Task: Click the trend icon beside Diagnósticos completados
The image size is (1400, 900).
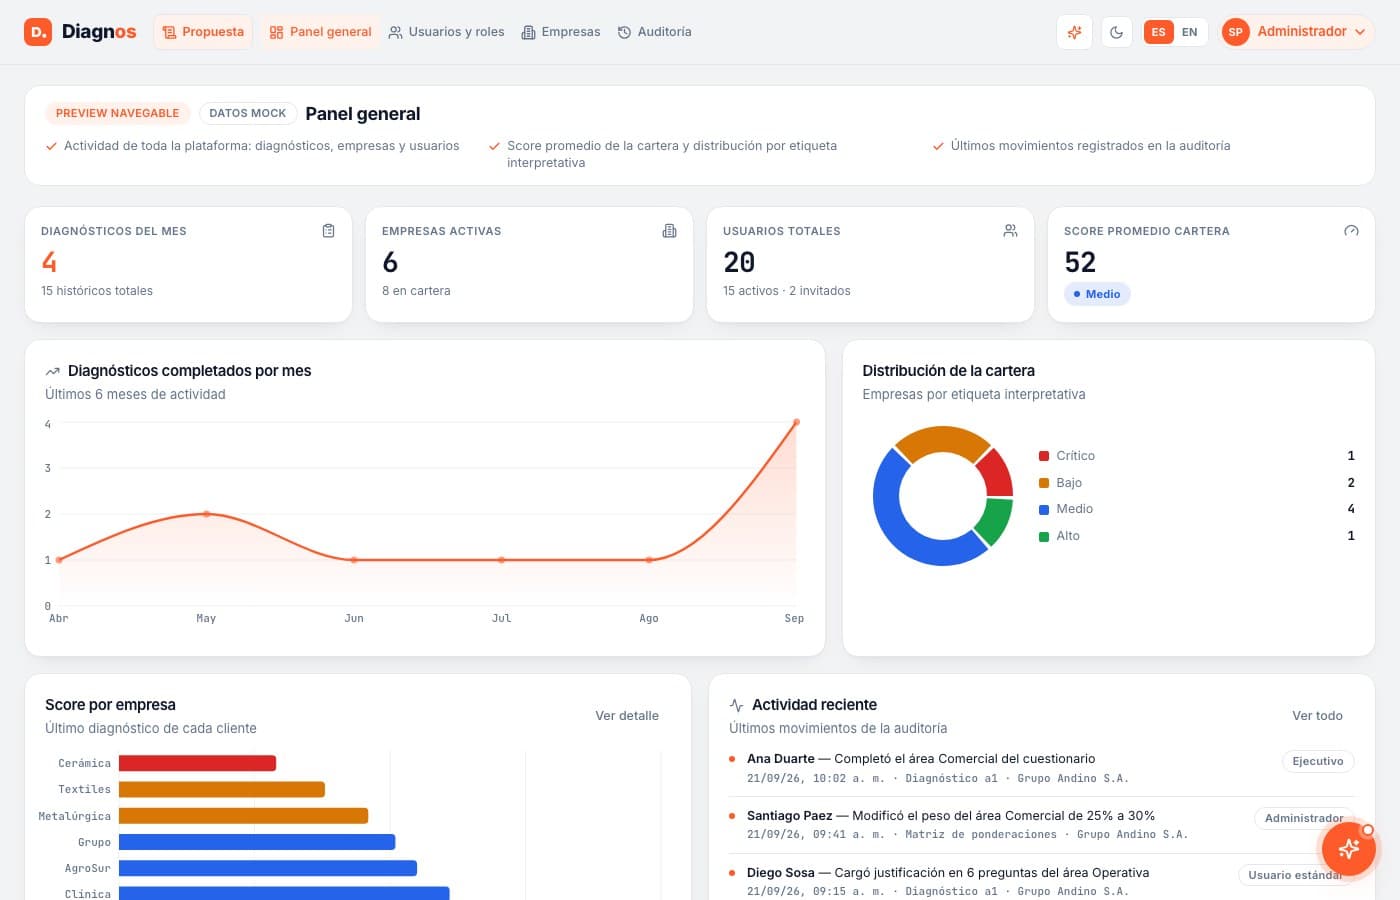Action: click(x=53, y=371)
